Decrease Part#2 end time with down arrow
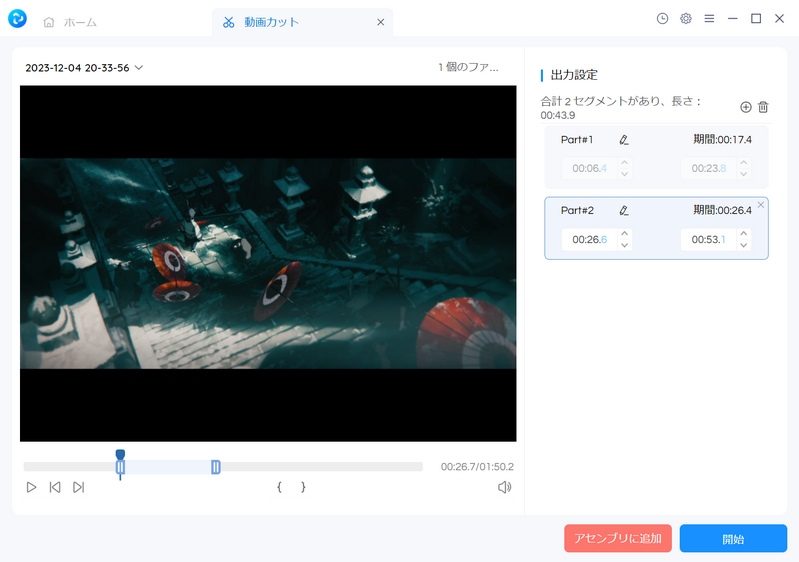Viewport: 799px width, 562px height. click(x=744, y=245)
